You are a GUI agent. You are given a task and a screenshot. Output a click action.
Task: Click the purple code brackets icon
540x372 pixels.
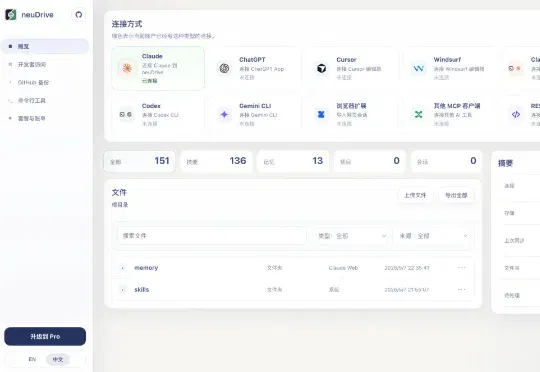coord(516,114)
